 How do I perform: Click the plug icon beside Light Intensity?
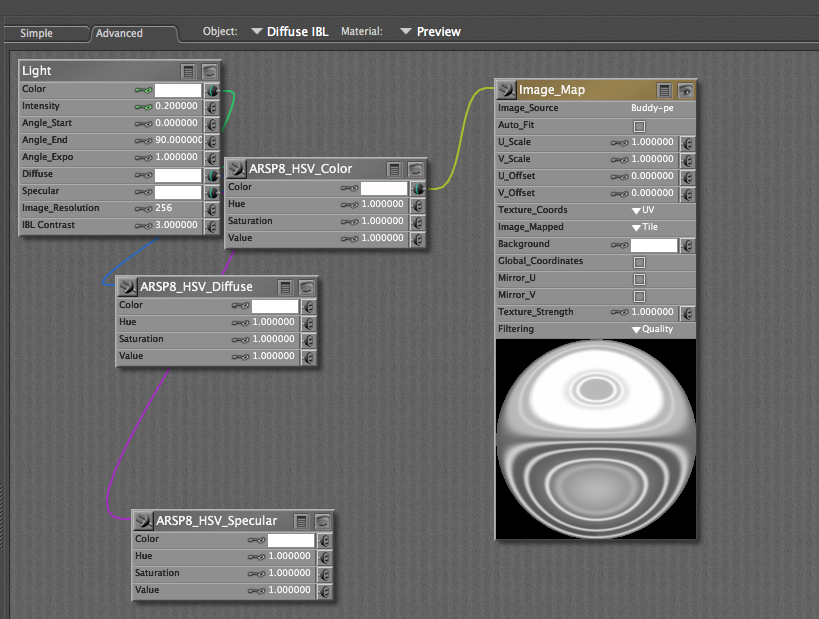(212, 107)
